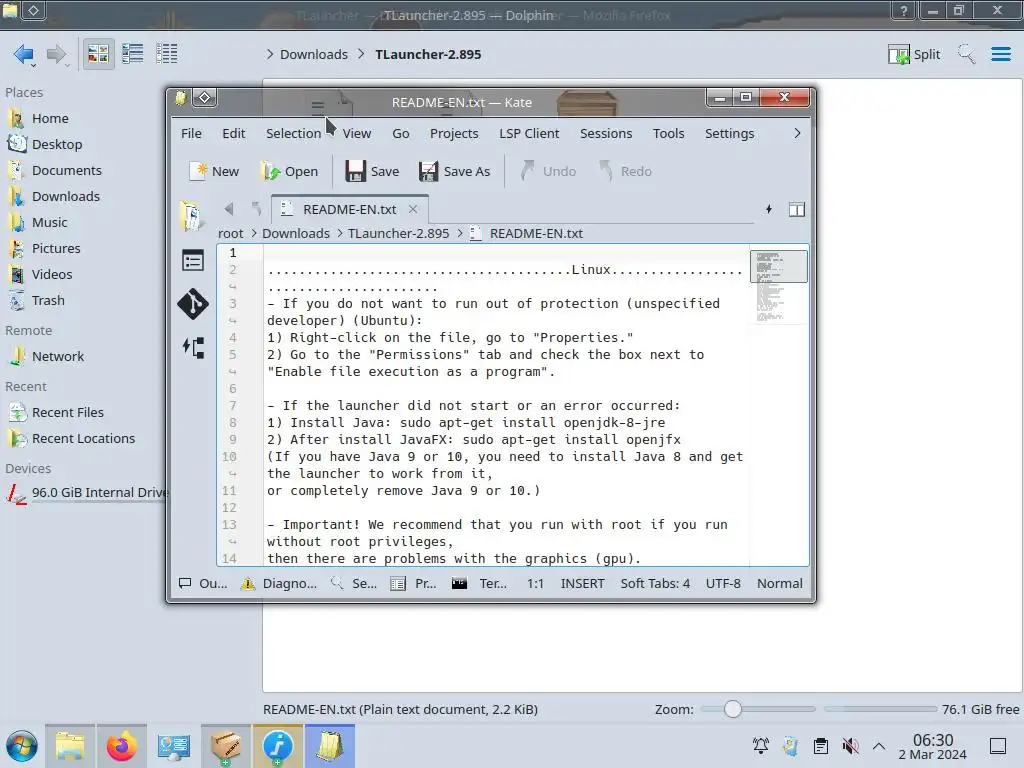The height and width of the screenshot is (768, 1024).
Task: Toggle Kate's Diagnostics panel
Action: pyautogui.click(x=279, y=583)
